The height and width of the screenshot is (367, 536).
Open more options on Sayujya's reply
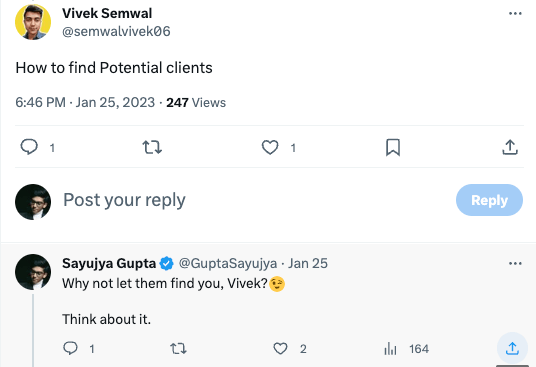515,263
